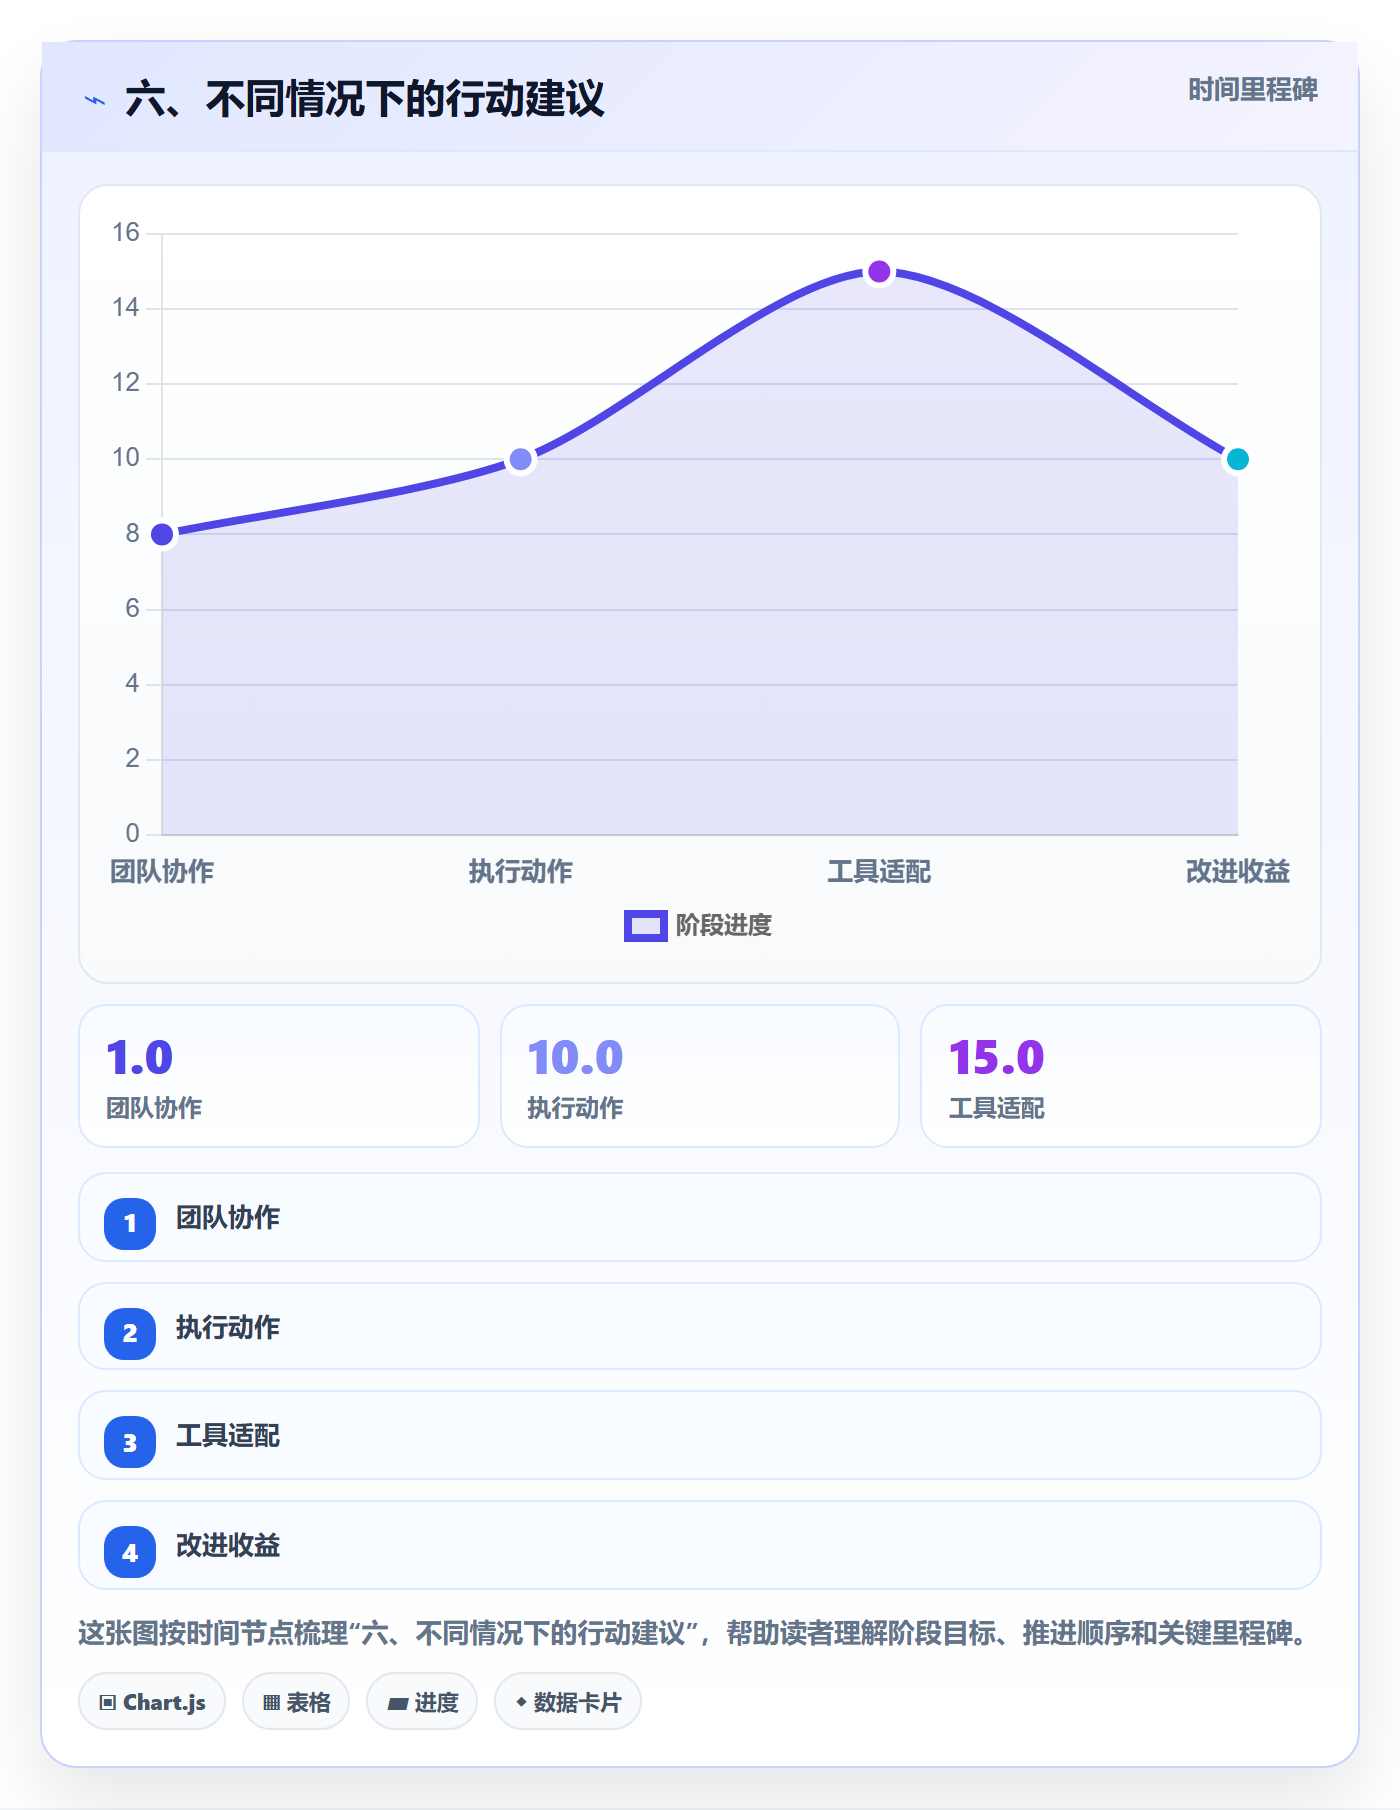This screenshot has width=1400, height=1810.
Task: Select the 改进收益 list row text
Action: (228, 1546)
